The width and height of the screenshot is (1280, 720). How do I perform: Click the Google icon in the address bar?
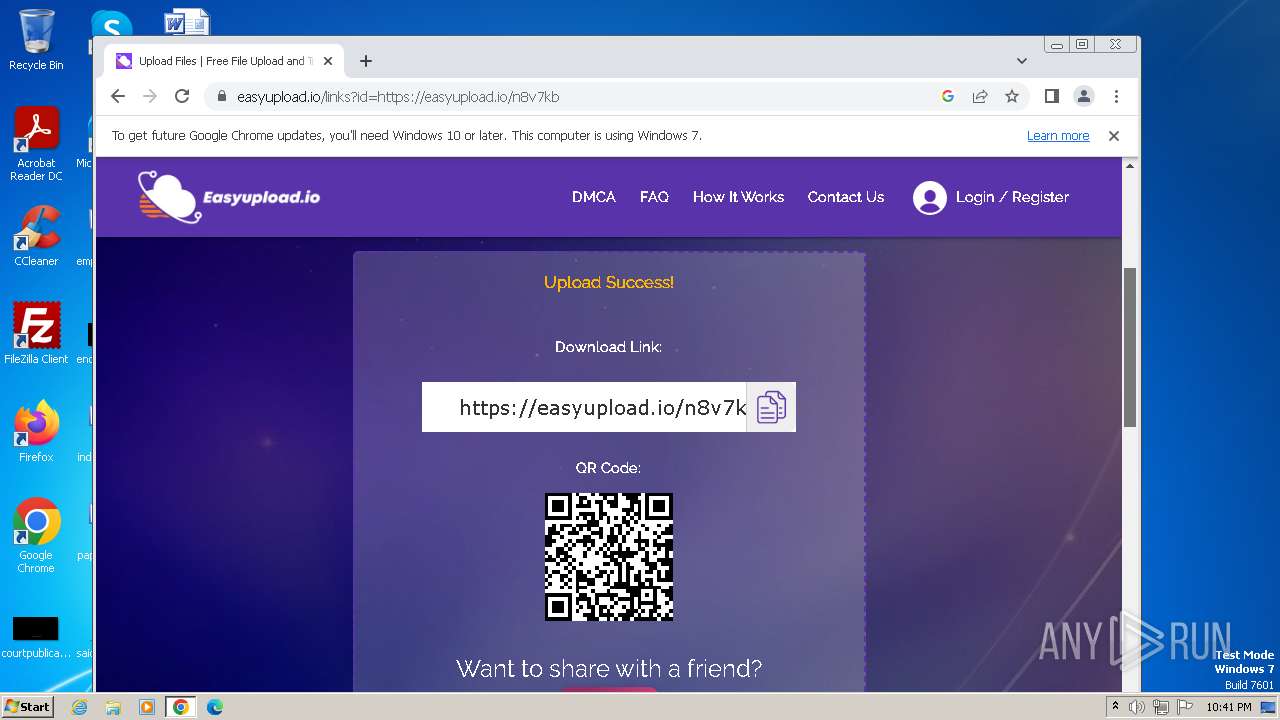click(x=948, y=96)
